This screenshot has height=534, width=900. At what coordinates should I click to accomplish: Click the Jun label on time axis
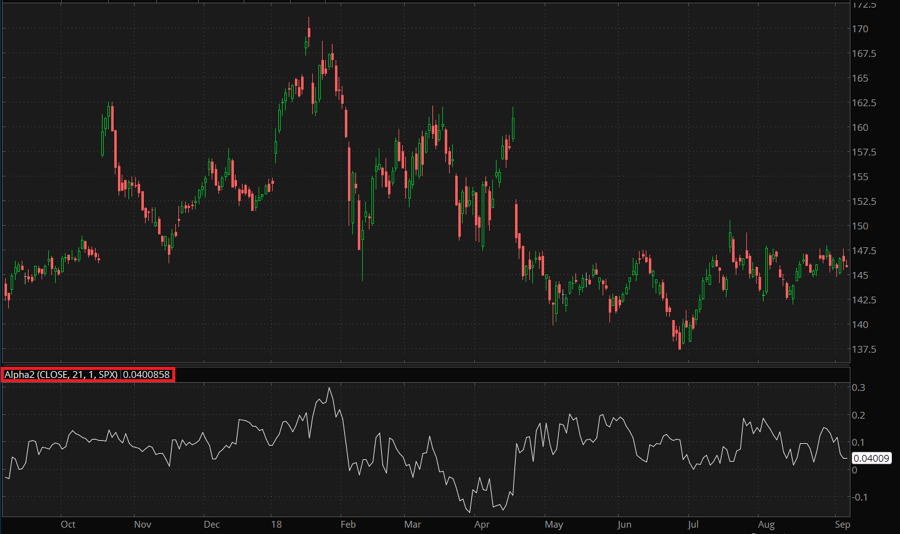coord(624,524)
